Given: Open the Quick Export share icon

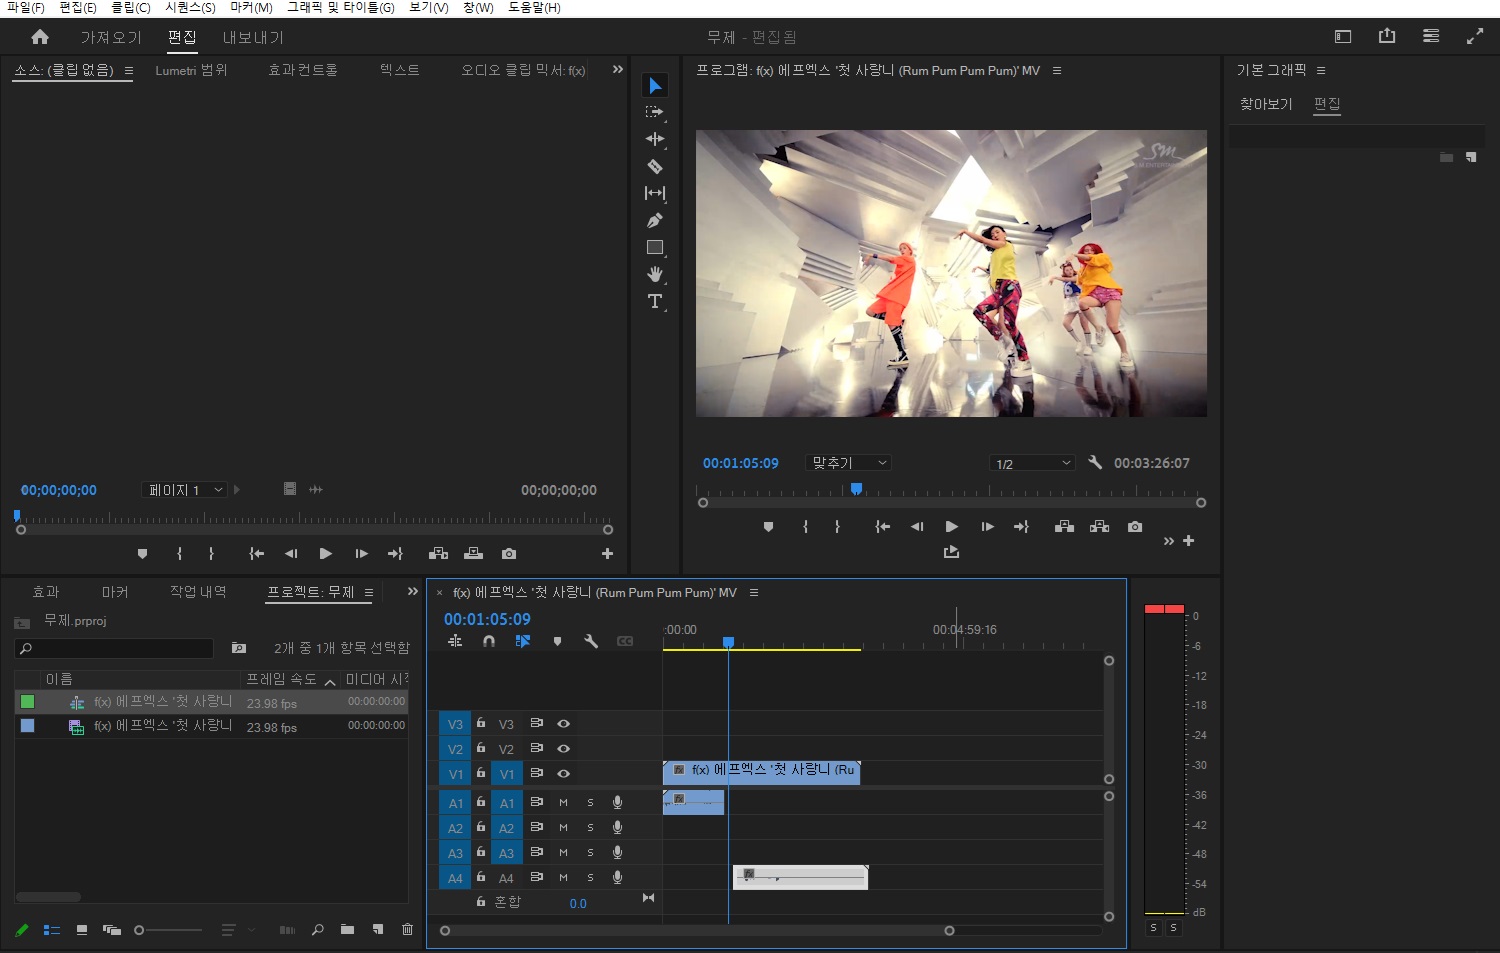Looking at the screenshot, I should [x=1387, y=36].
